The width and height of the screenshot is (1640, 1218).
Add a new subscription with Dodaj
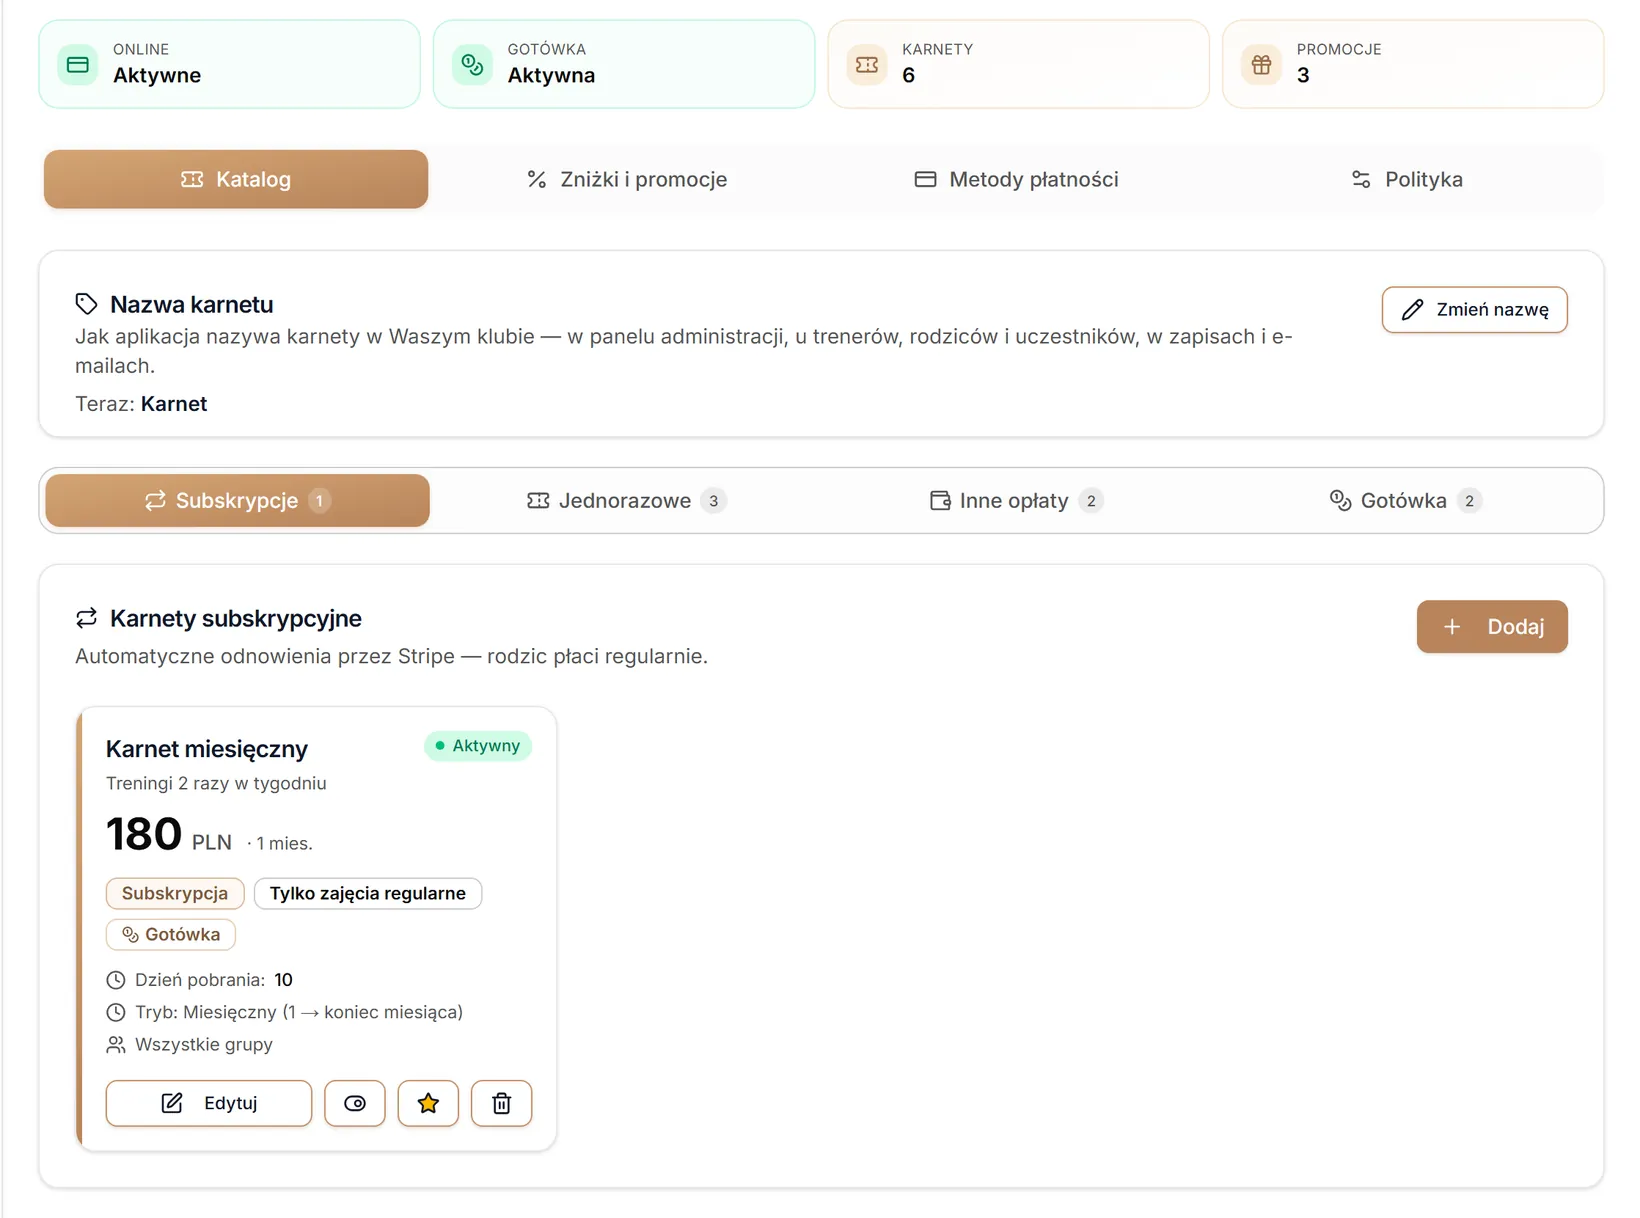point(1492,627)
